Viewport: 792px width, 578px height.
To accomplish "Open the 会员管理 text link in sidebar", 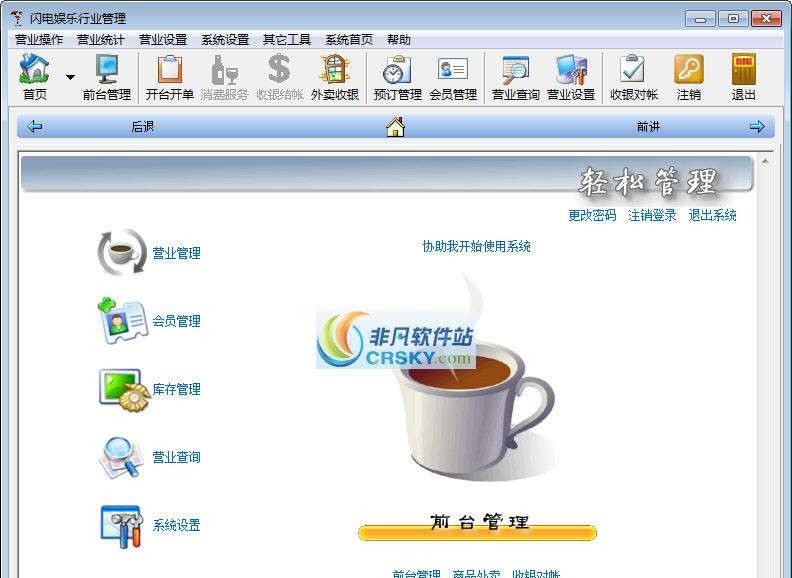I will (176, 321).
